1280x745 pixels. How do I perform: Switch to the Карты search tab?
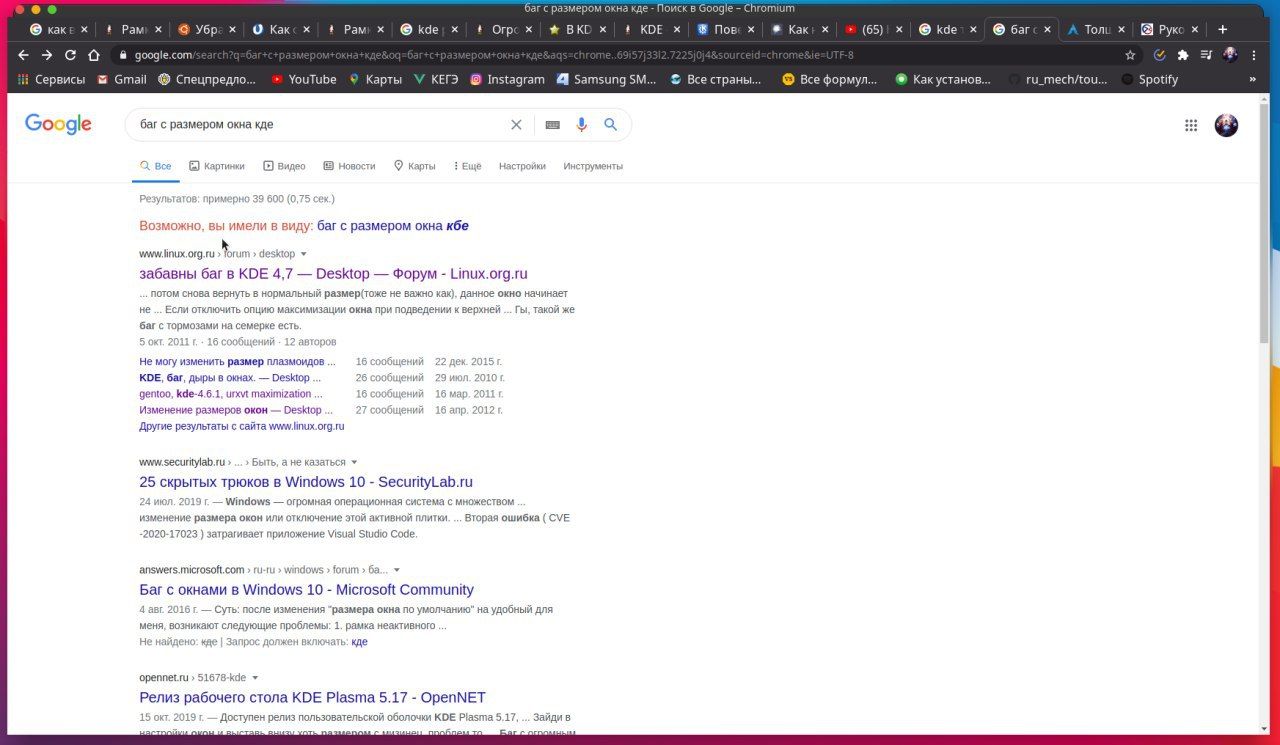pyautogui.click(x=414, y=166)
